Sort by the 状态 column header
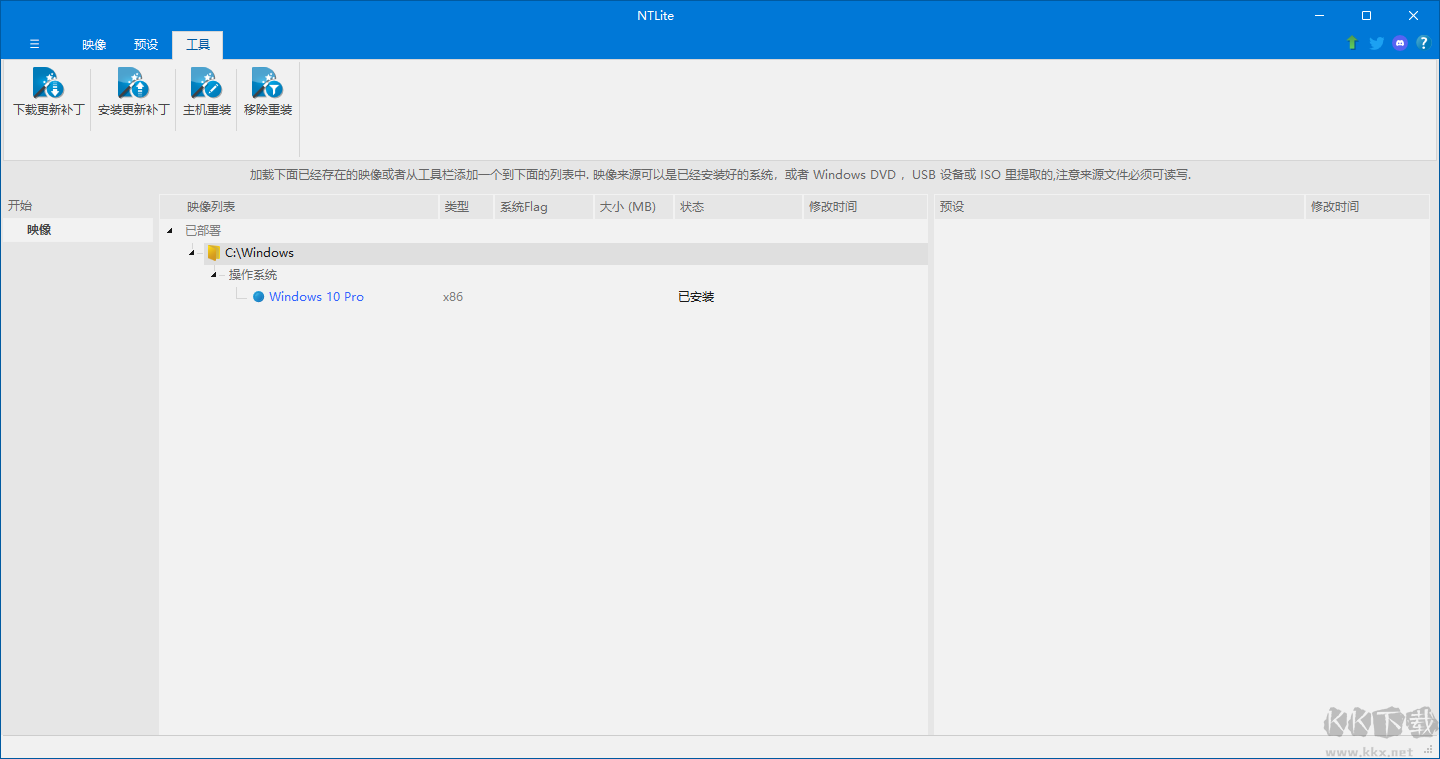 pos(739,207)
